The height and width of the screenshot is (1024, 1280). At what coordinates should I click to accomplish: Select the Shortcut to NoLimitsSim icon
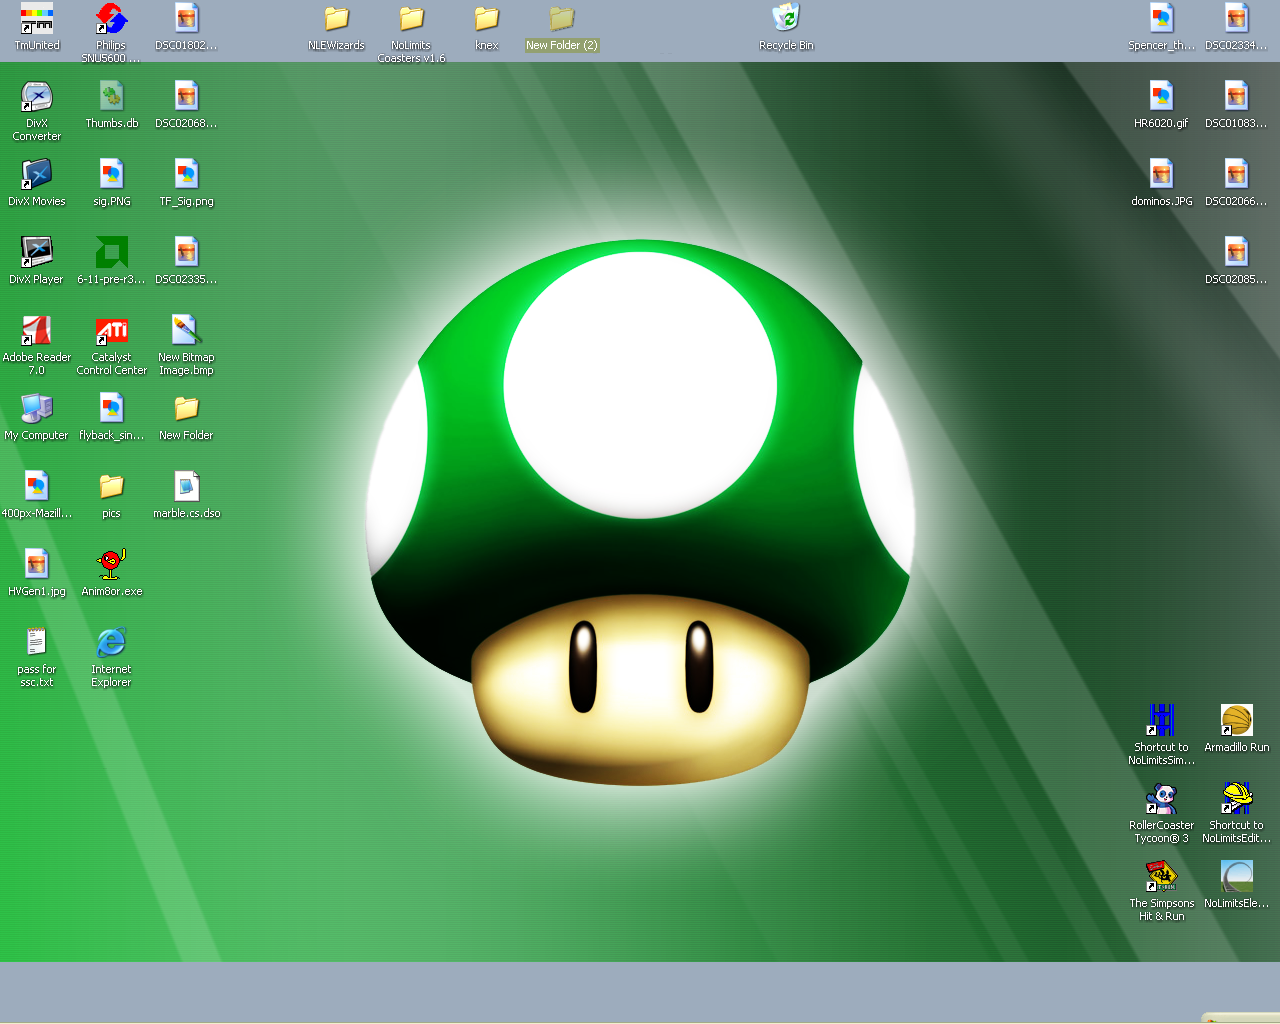[1161, 720]
